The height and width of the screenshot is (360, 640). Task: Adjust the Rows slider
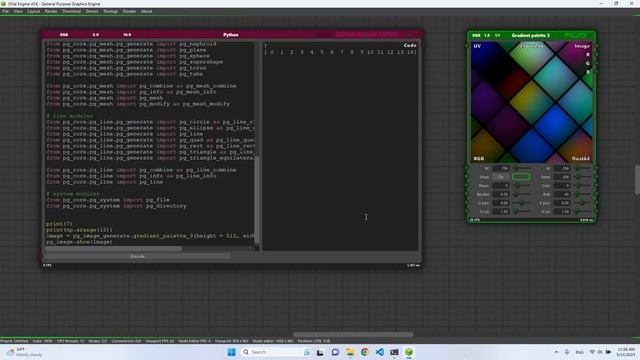tap(521, 186)
